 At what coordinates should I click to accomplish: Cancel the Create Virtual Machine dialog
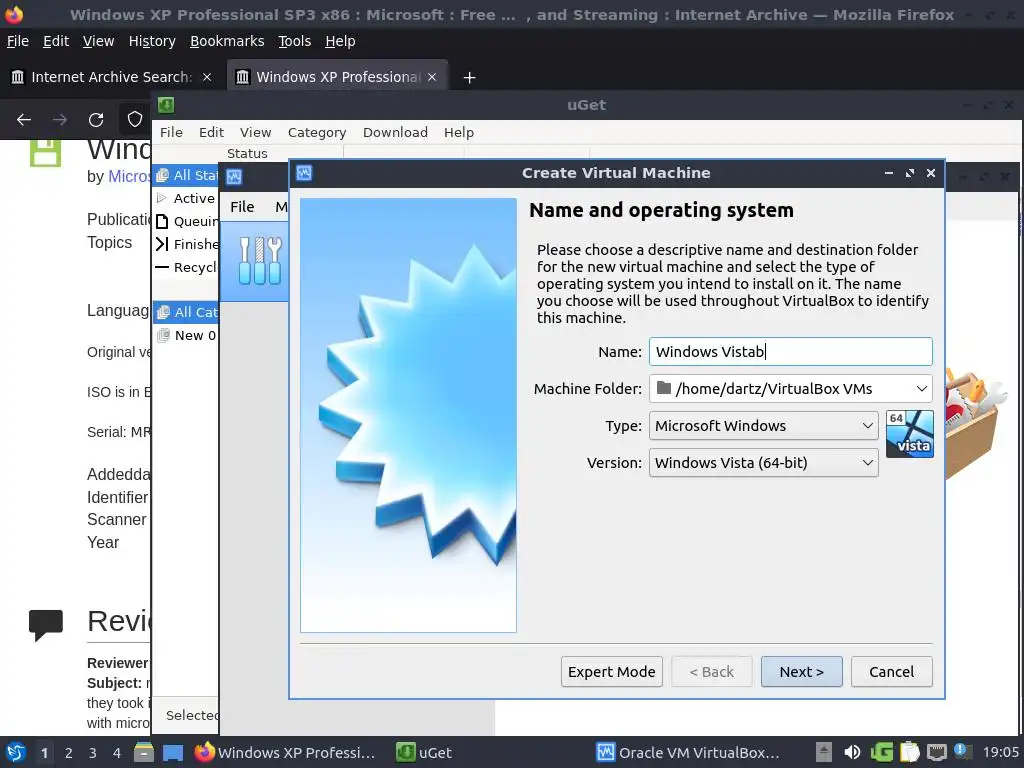click(x=891, y=671)
